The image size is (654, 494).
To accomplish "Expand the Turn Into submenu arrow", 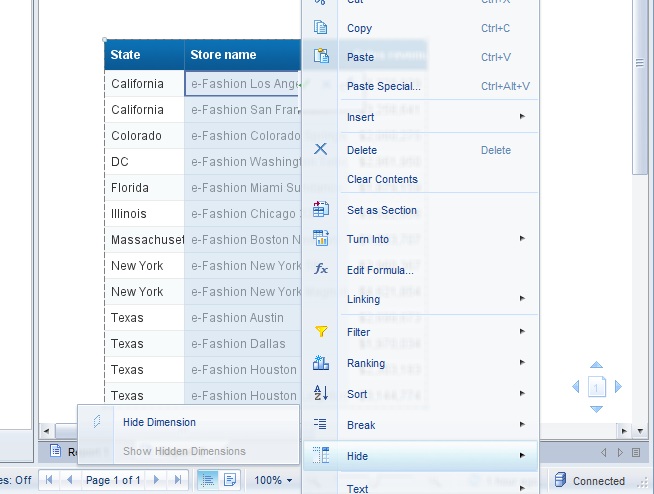I will point(522,238).
